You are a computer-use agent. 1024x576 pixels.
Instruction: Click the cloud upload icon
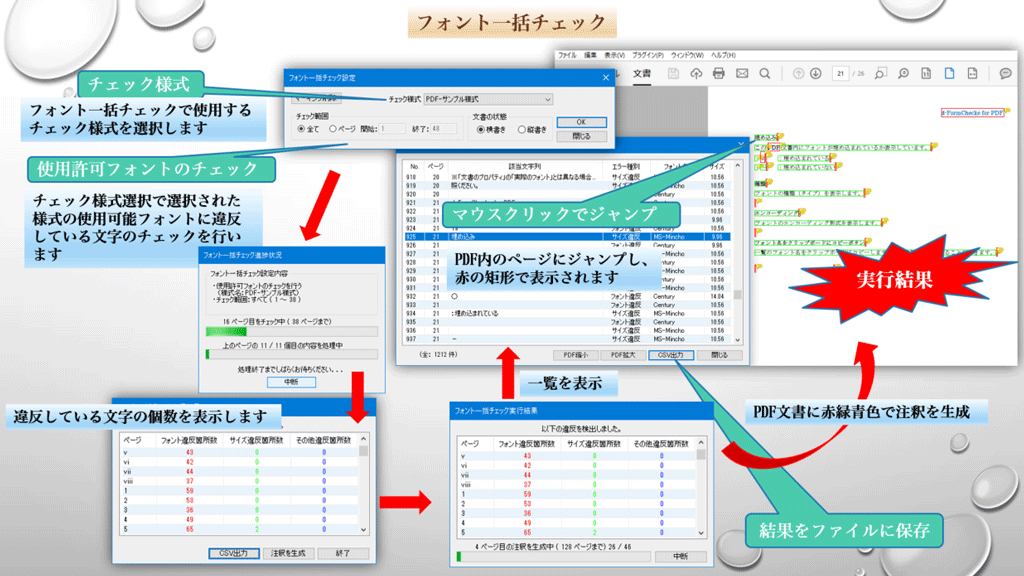point(696,74)
